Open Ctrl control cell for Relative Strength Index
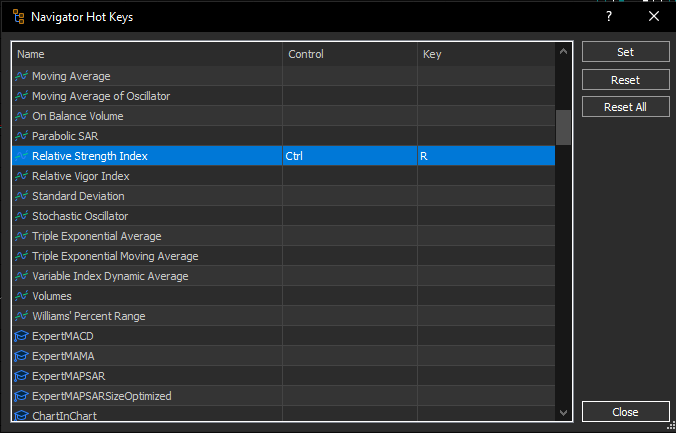This screenshot has width=676, height=433. pos(349,156)
